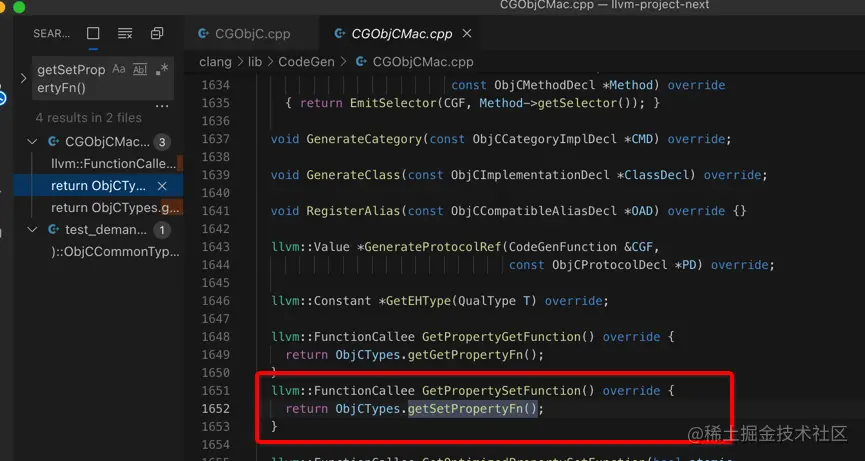Click line number 1652 in the gutter
865x461 pixels.
[216, 409]
